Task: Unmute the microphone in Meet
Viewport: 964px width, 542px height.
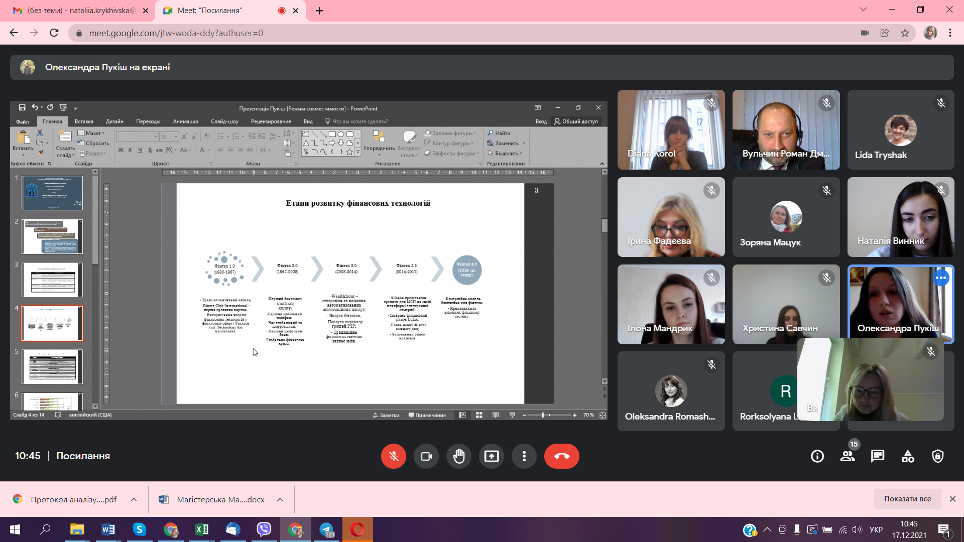Action: tap(393, 456)
